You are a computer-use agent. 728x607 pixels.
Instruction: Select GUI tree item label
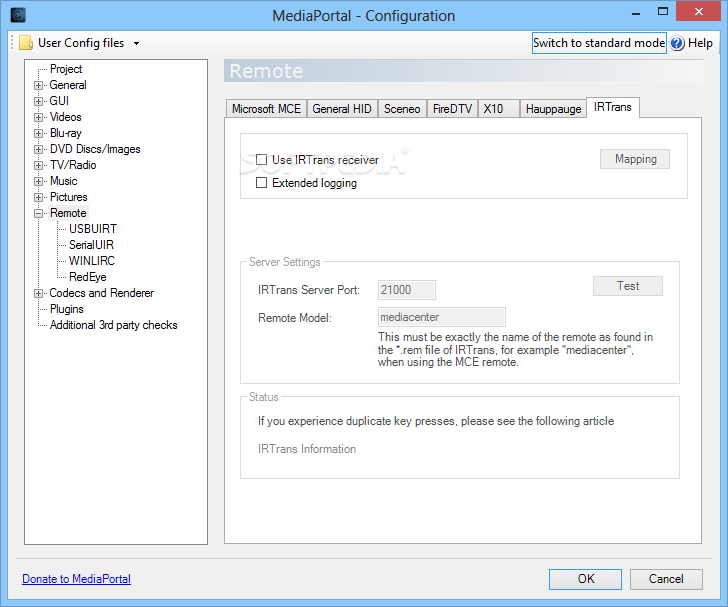[59, 101]
